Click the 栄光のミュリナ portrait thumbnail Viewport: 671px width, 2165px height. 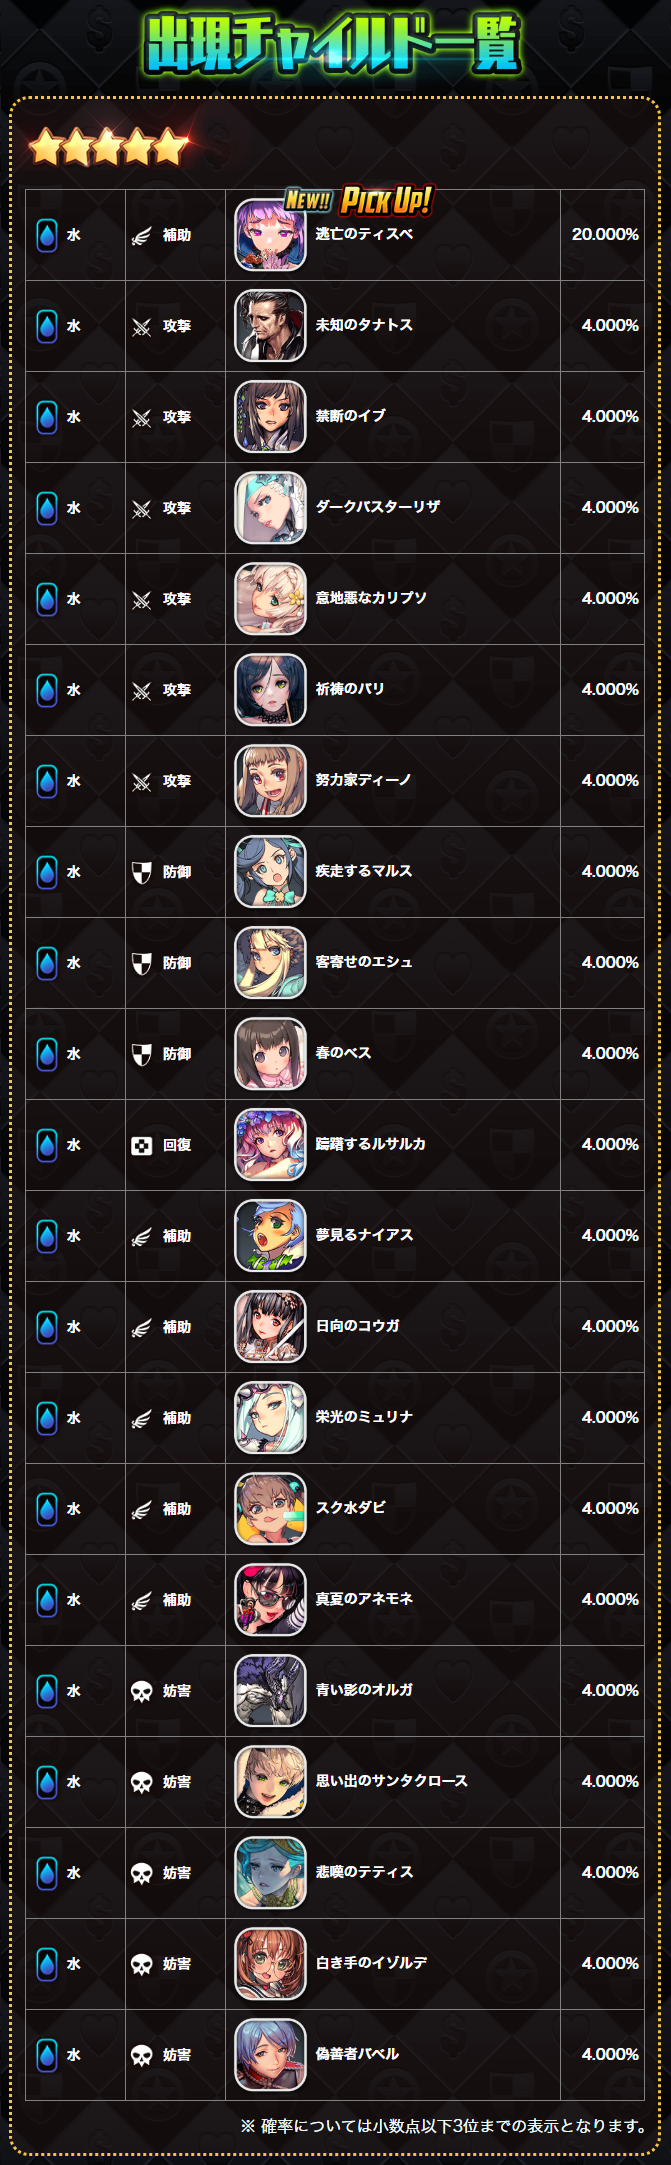click(x=270, y=1418)
